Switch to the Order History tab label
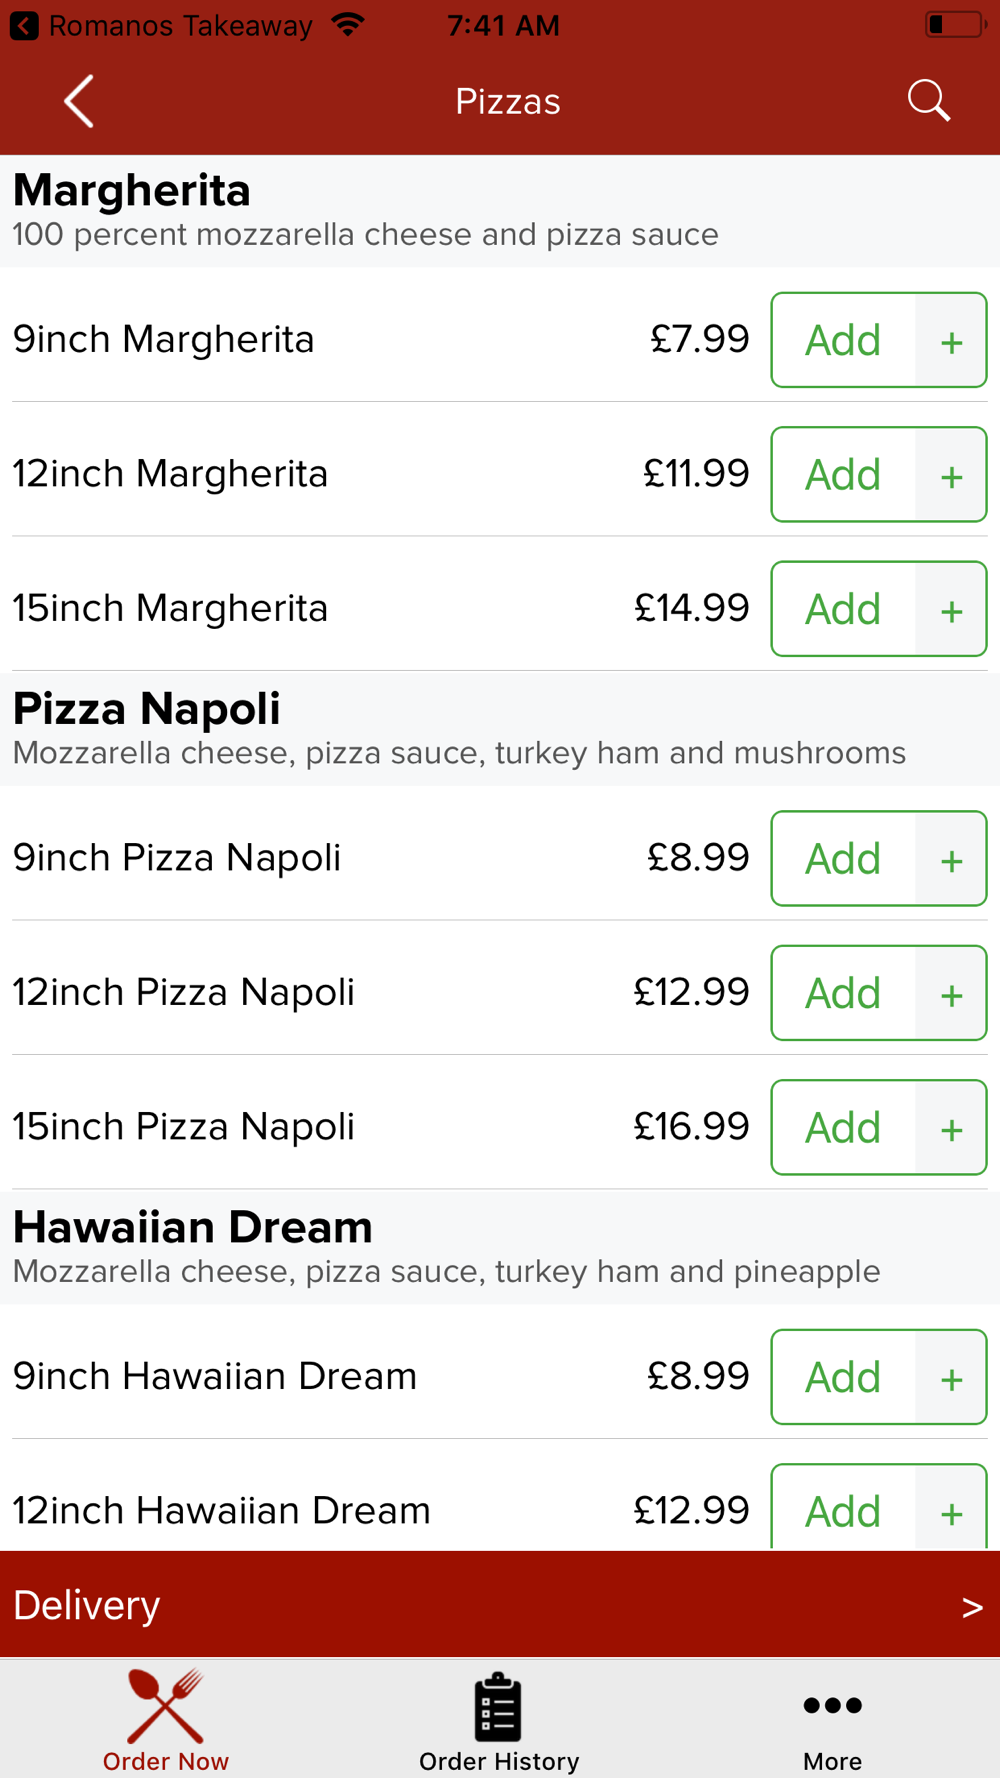This screenshot has width=1000, height=1778. point(499,1761)
